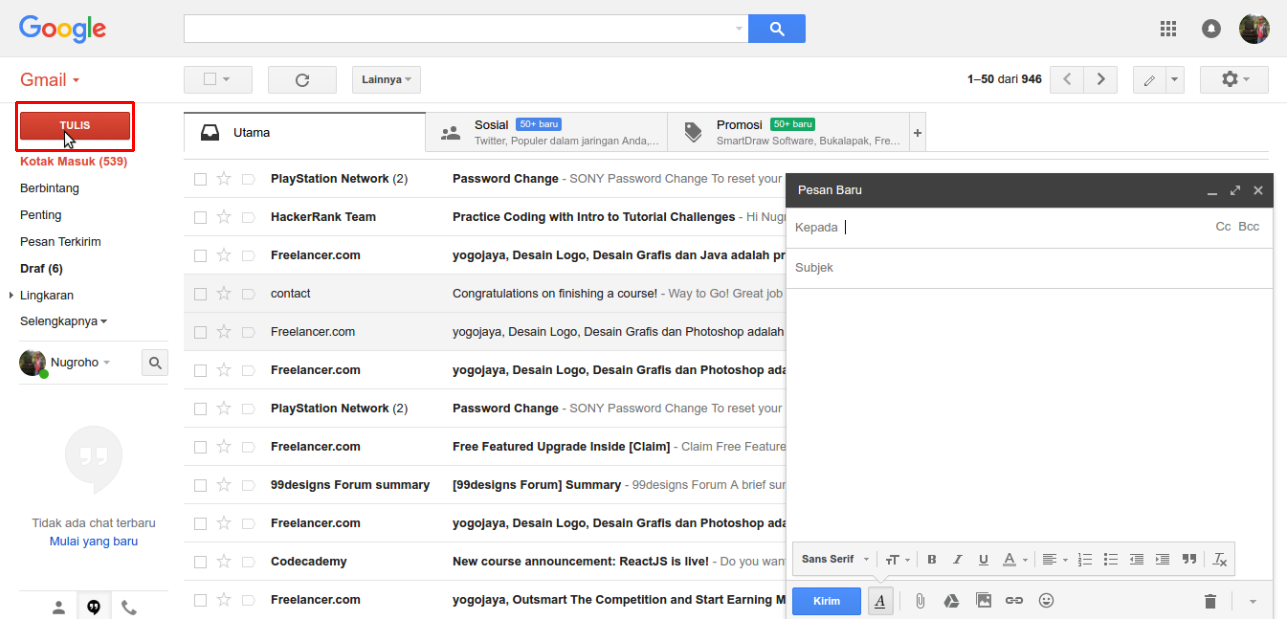Screen dimensions: 1287x619
Task: Open the insert photo icon
Action: [x=983, y=600]
